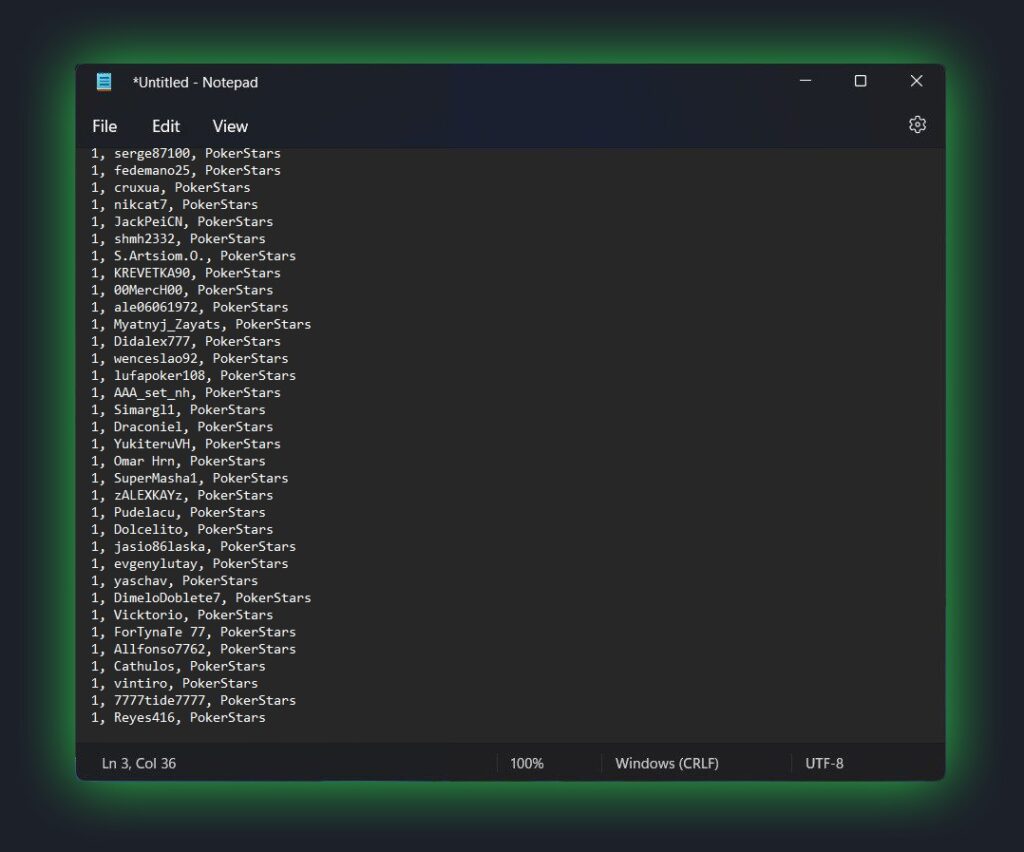This screenshot has width=1024, height=852.
Task: Click the 100% zoom level in status bar
Action: click(527, 763)
